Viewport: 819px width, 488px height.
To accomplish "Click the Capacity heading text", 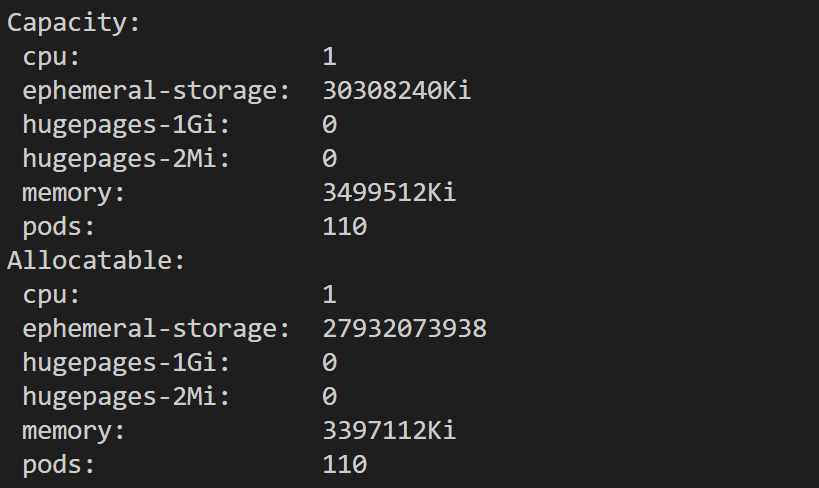I will click(x=74, y=23).
